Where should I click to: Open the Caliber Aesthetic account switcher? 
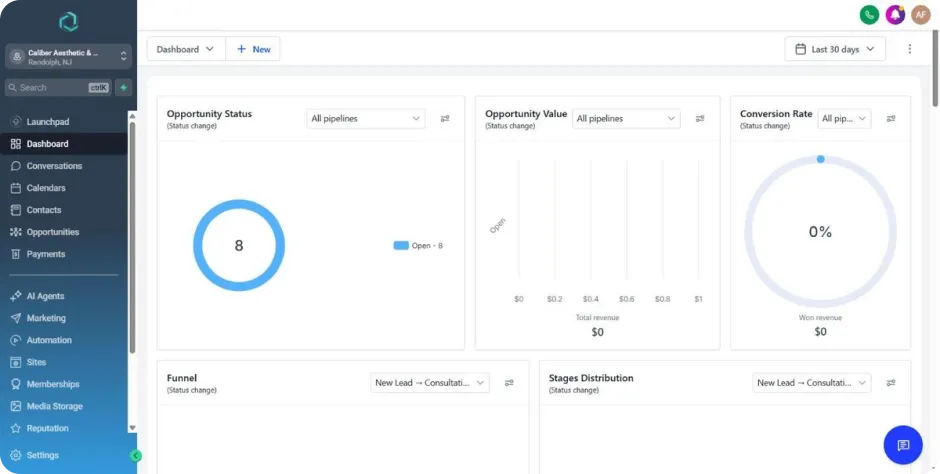point(68,57)
